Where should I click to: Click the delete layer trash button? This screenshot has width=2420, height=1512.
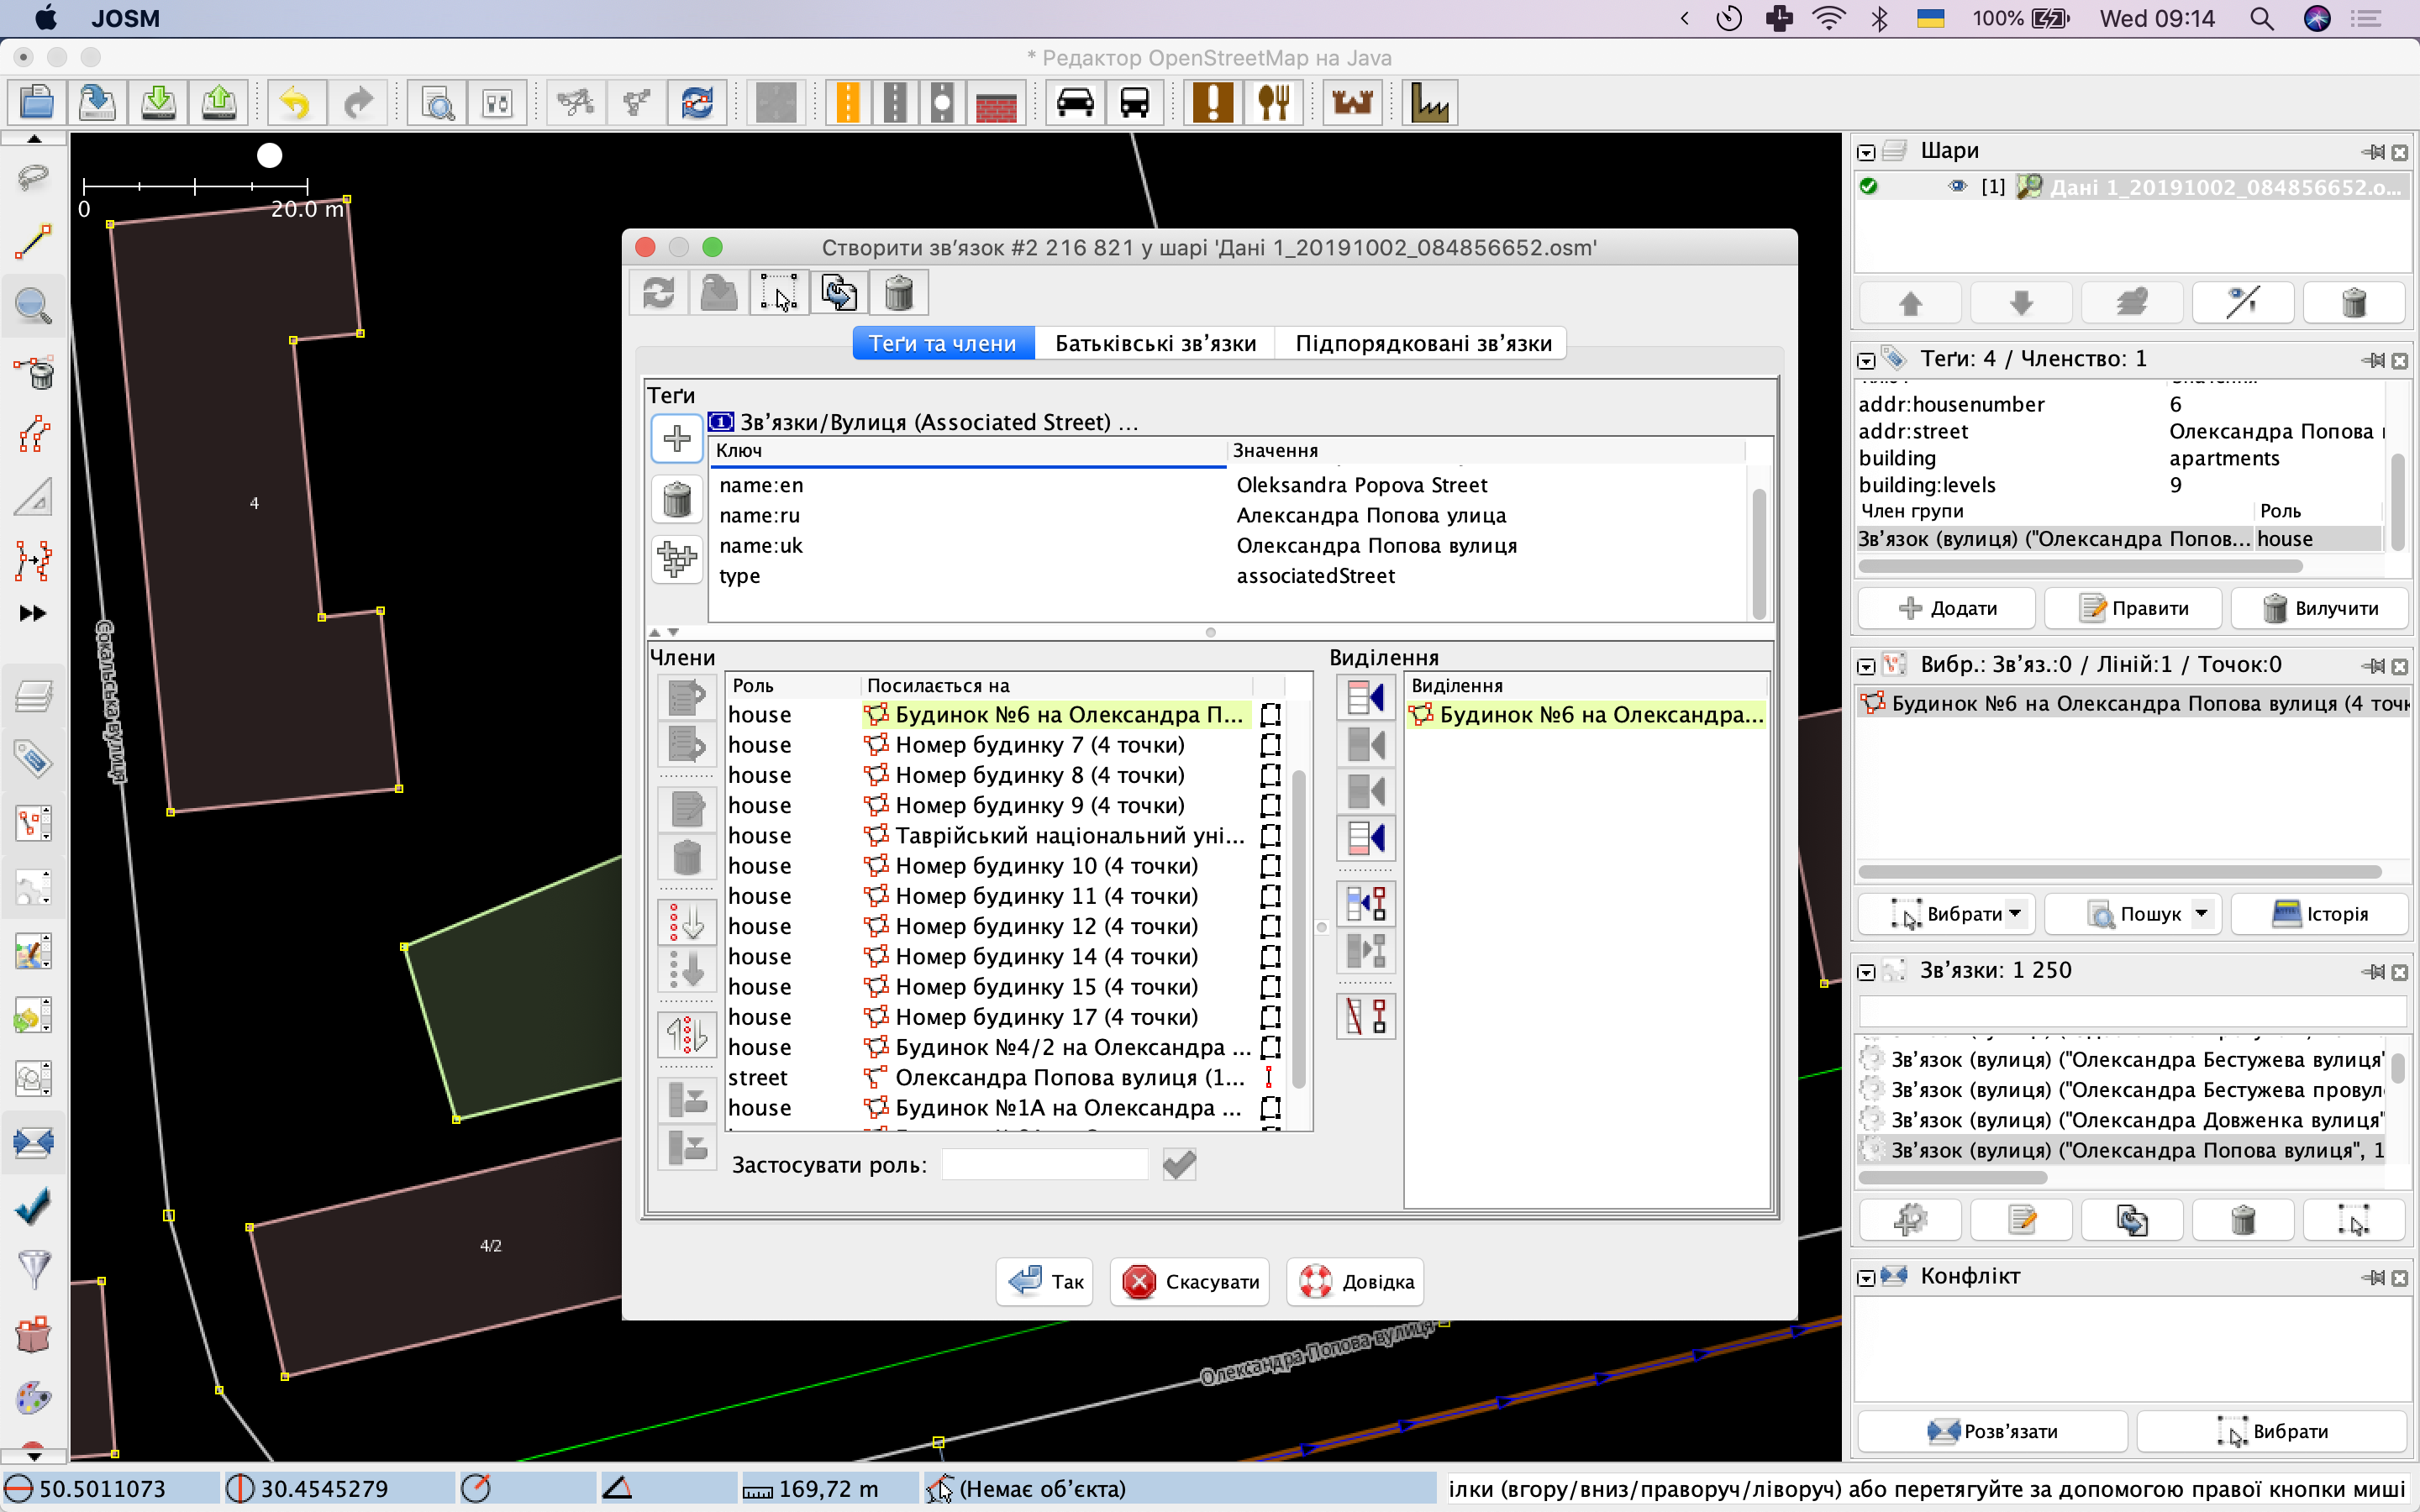click(x=2354, y=302)
